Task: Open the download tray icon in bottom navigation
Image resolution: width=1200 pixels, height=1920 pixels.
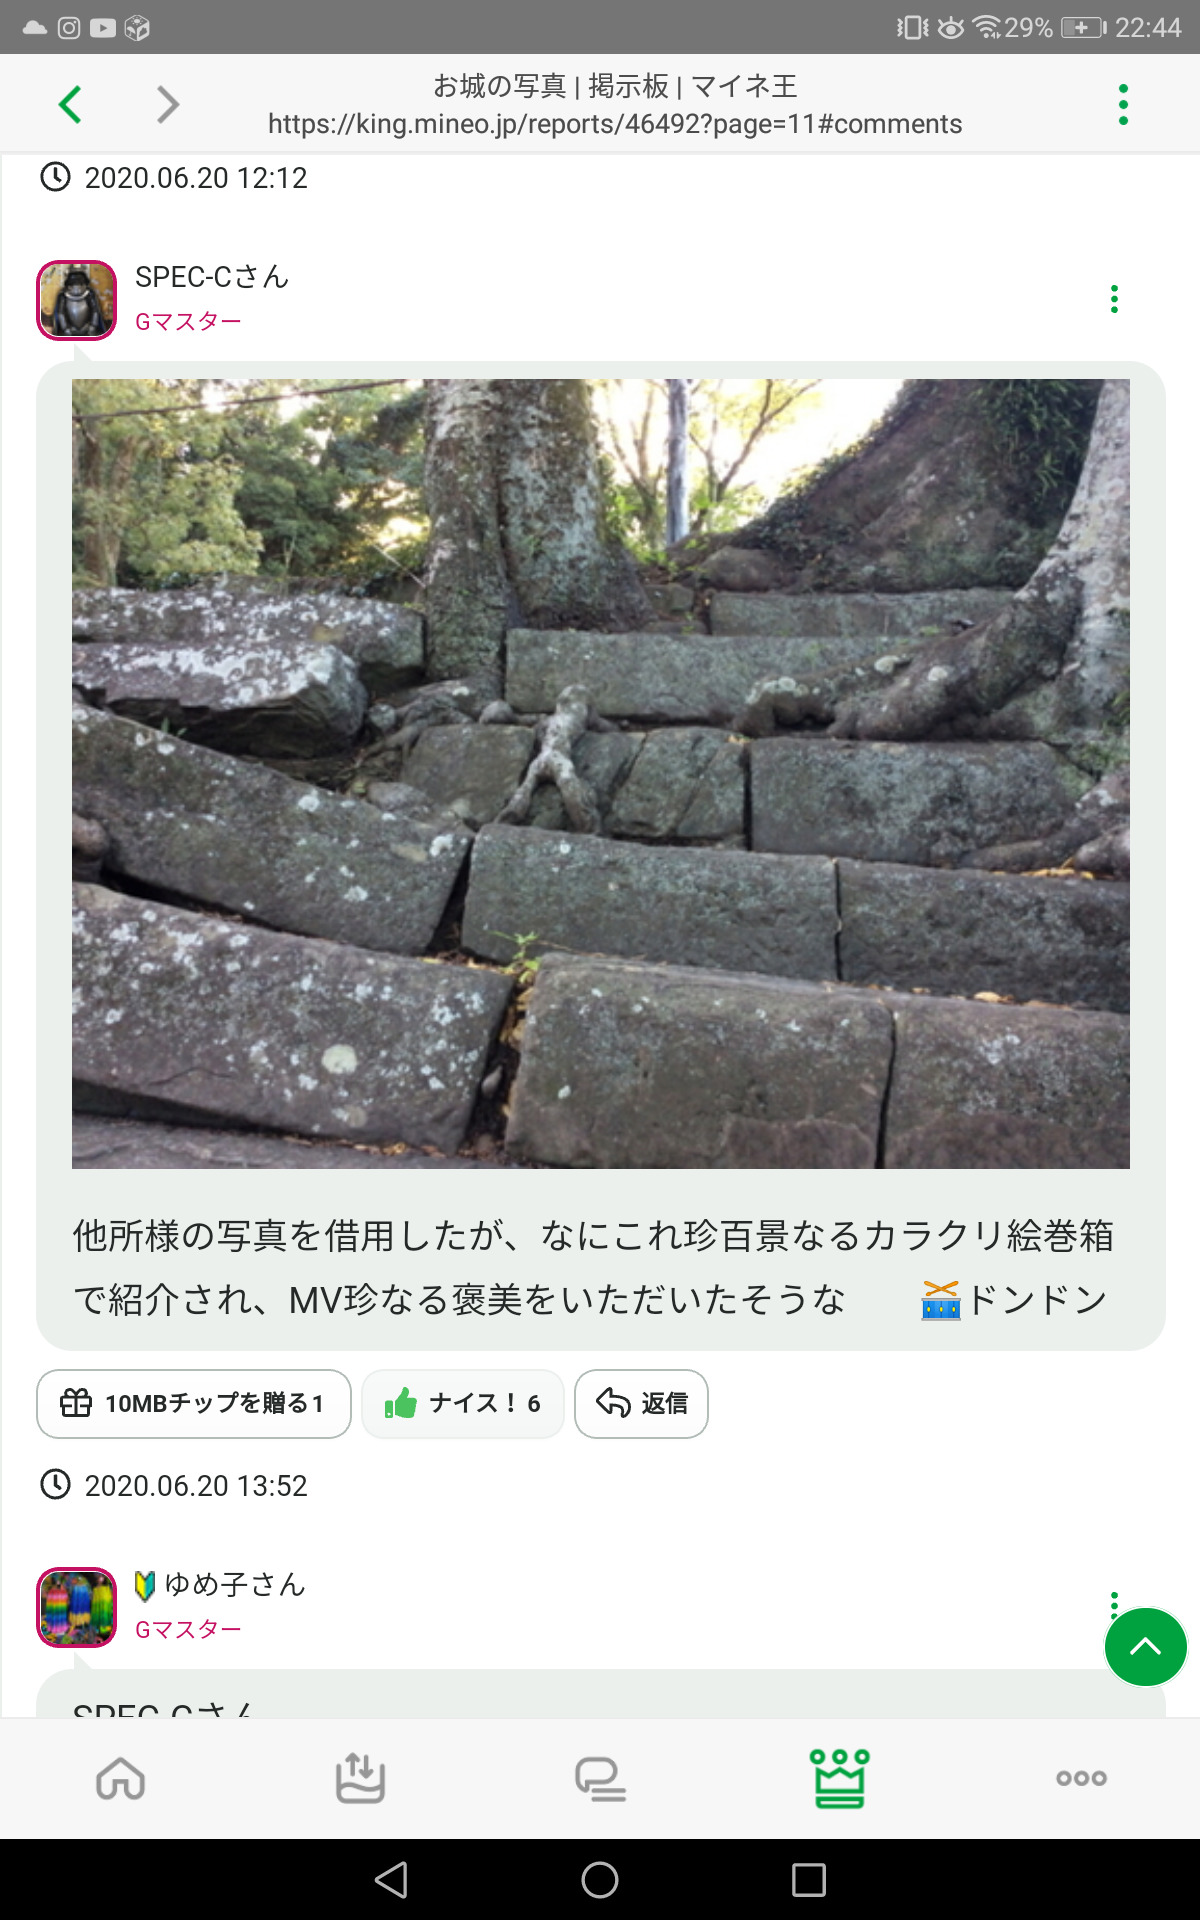Action: pos(360,1779)
